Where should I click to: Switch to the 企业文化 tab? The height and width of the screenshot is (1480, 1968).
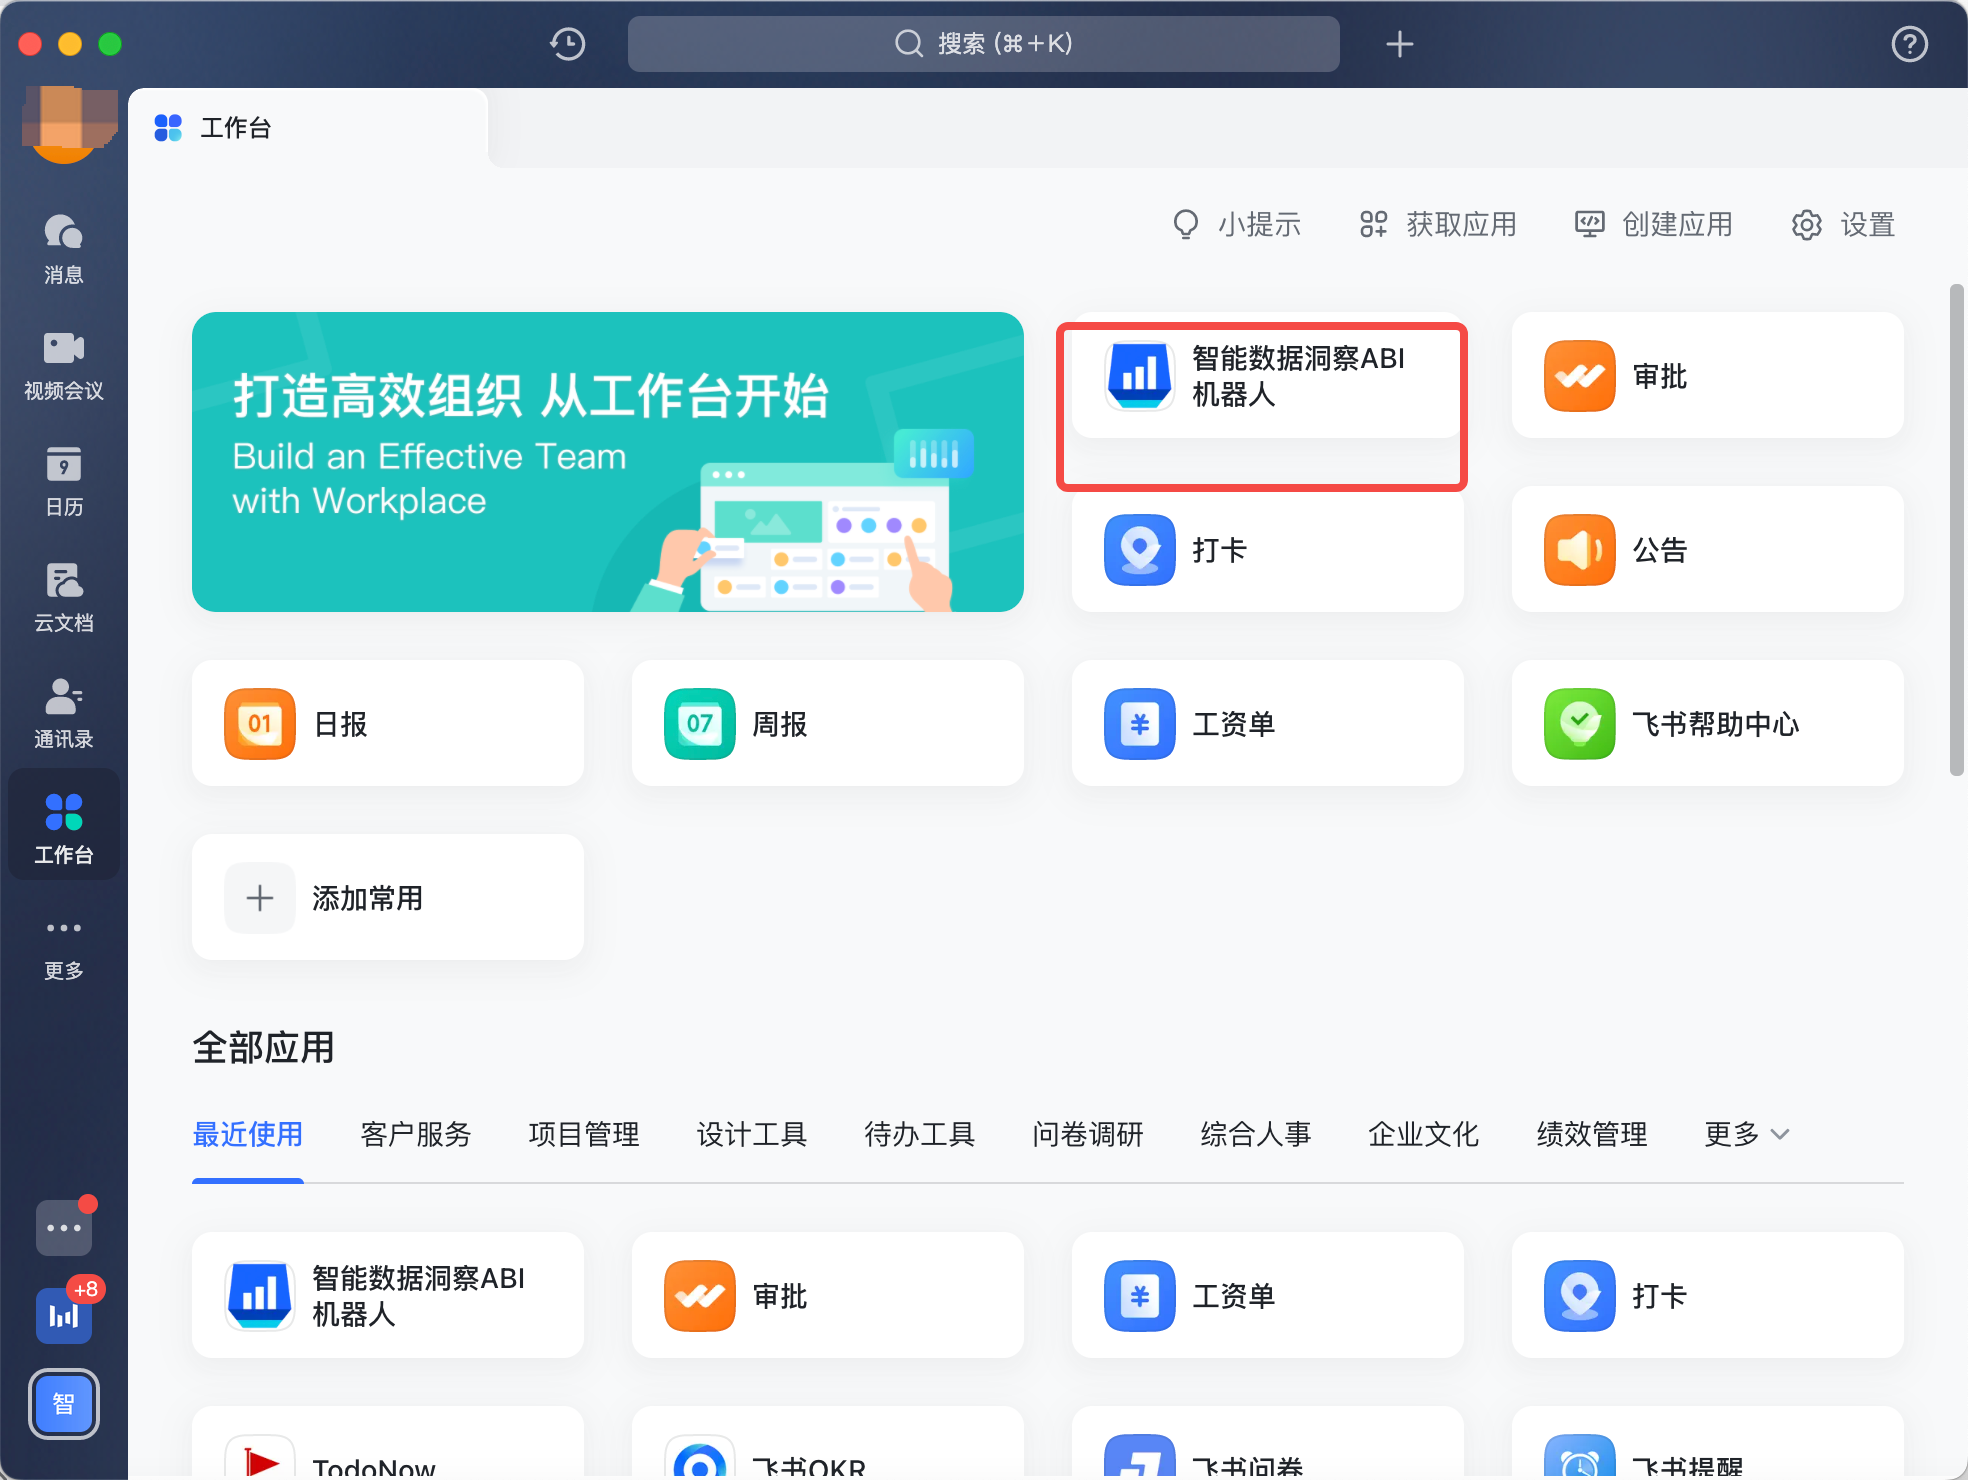tap(1423, 1134)
